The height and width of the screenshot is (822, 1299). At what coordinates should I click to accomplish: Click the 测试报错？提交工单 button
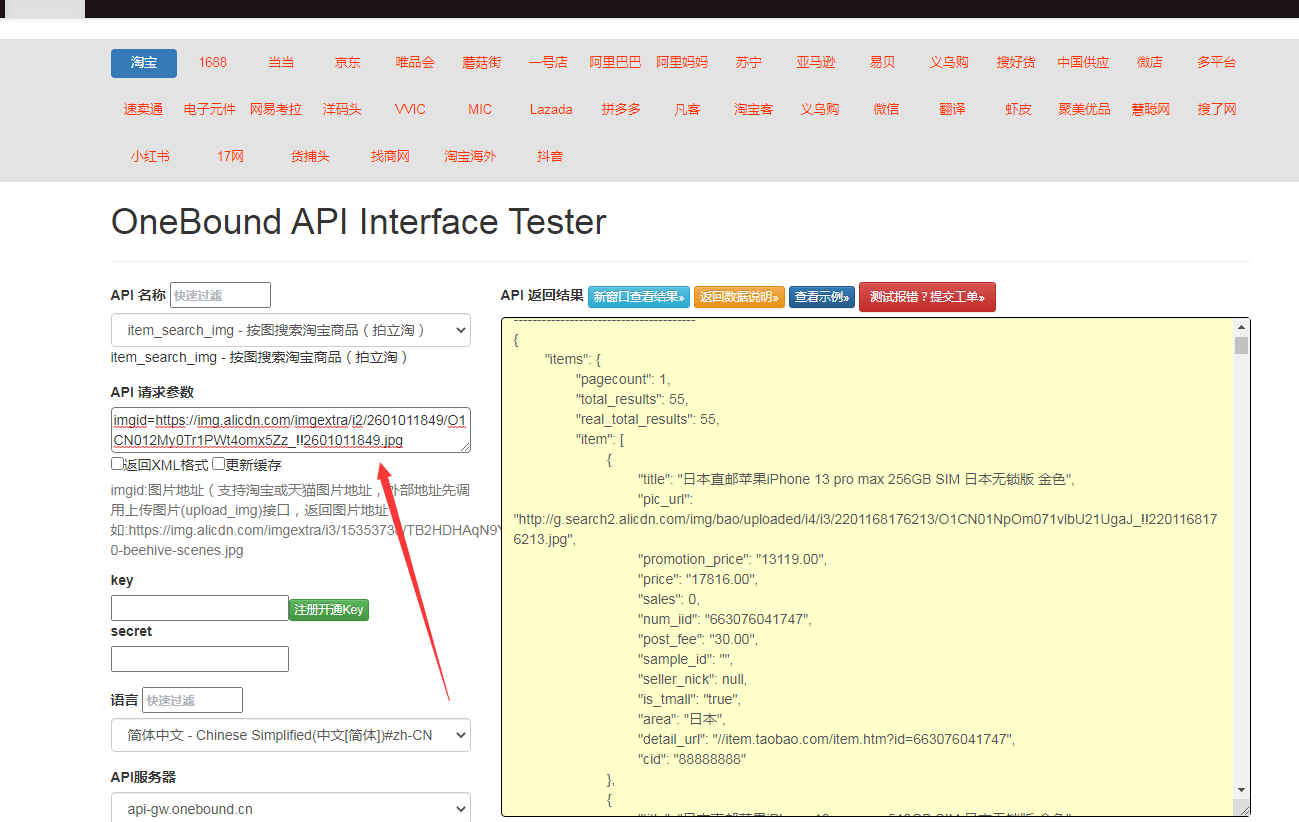[927, 297]
